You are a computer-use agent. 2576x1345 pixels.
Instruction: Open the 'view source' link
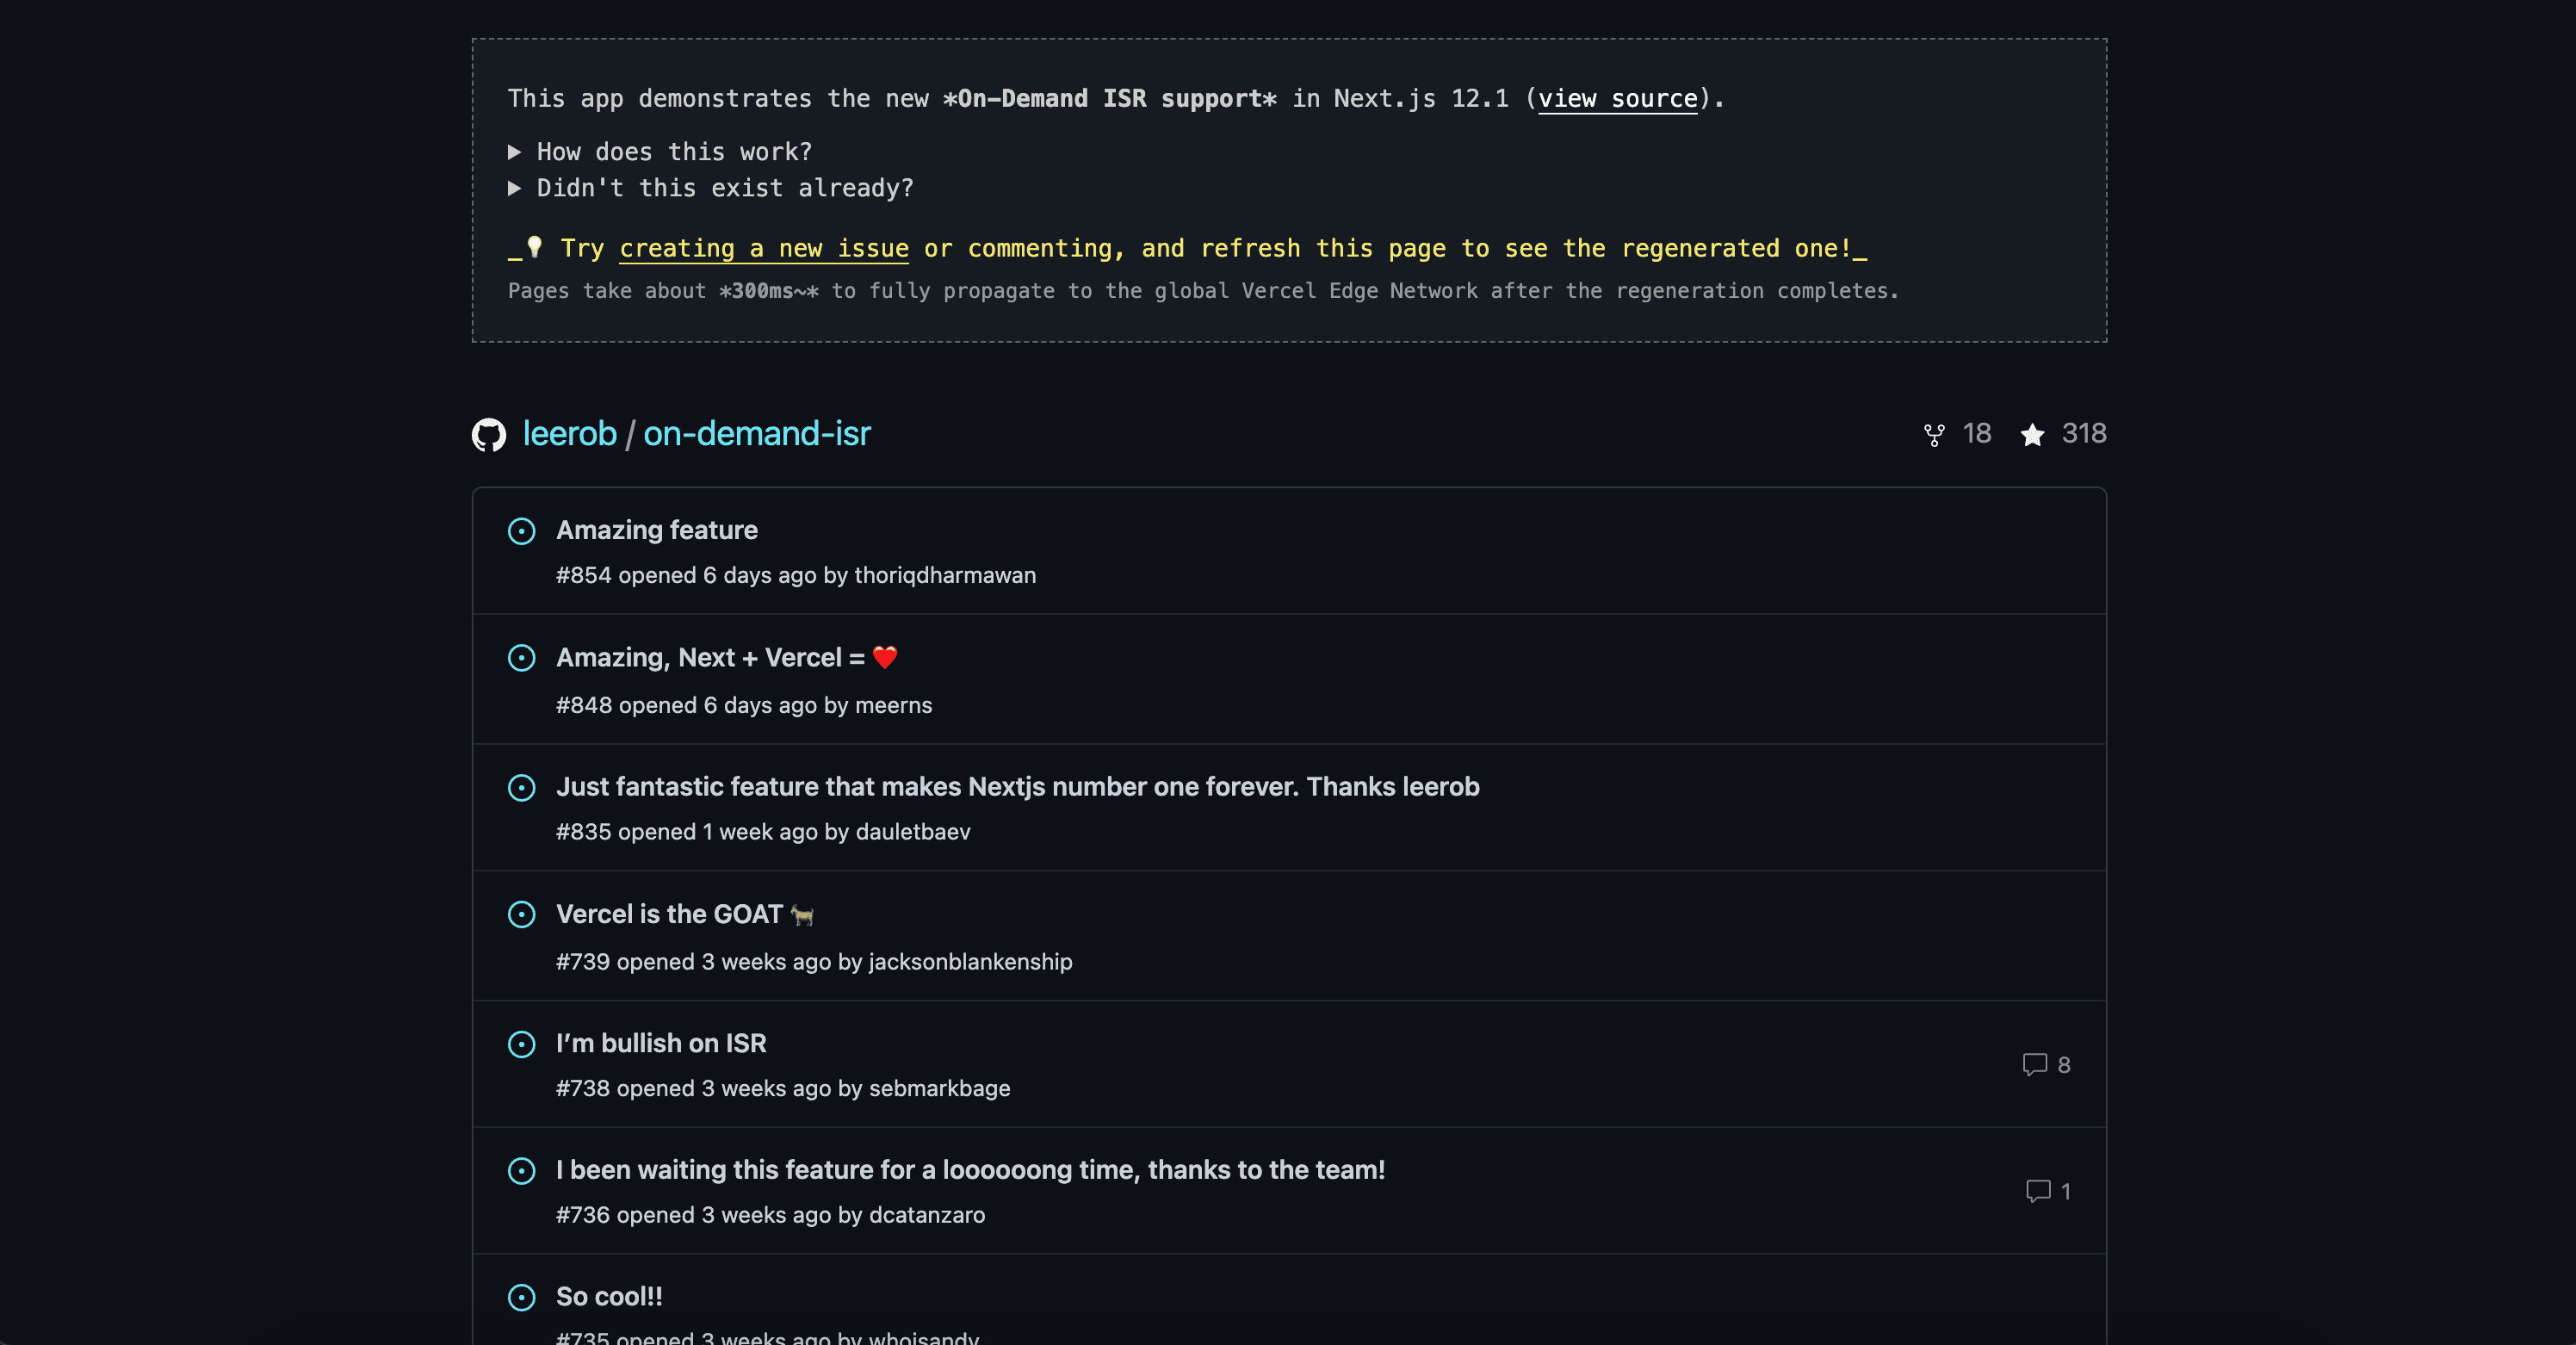click(1617, 99)
